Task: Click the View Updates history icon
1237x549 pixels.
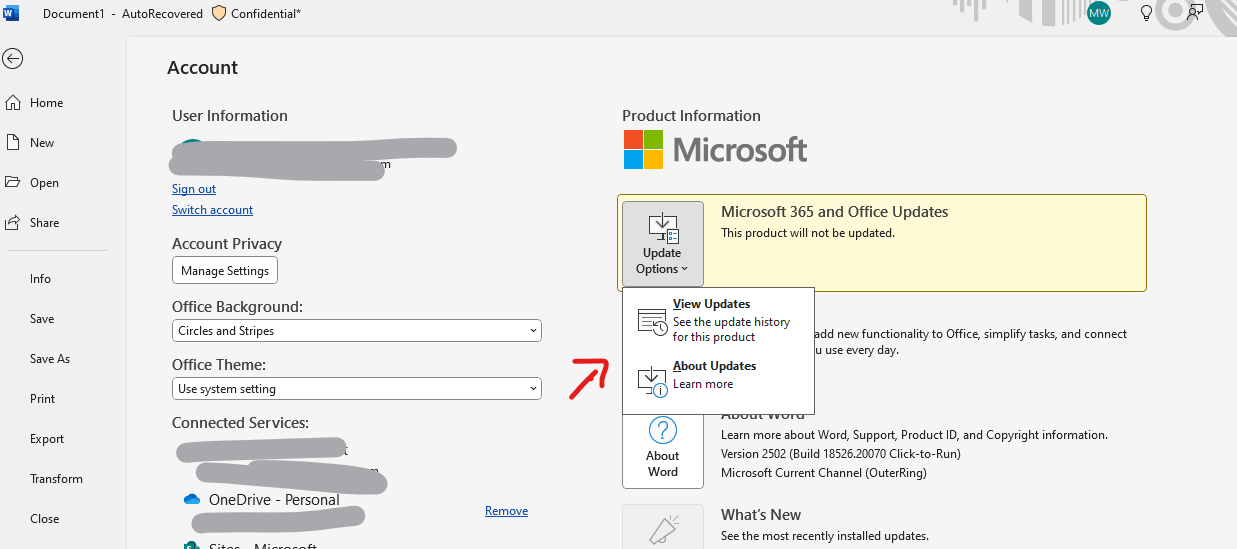Action: [x=652, y=322]
